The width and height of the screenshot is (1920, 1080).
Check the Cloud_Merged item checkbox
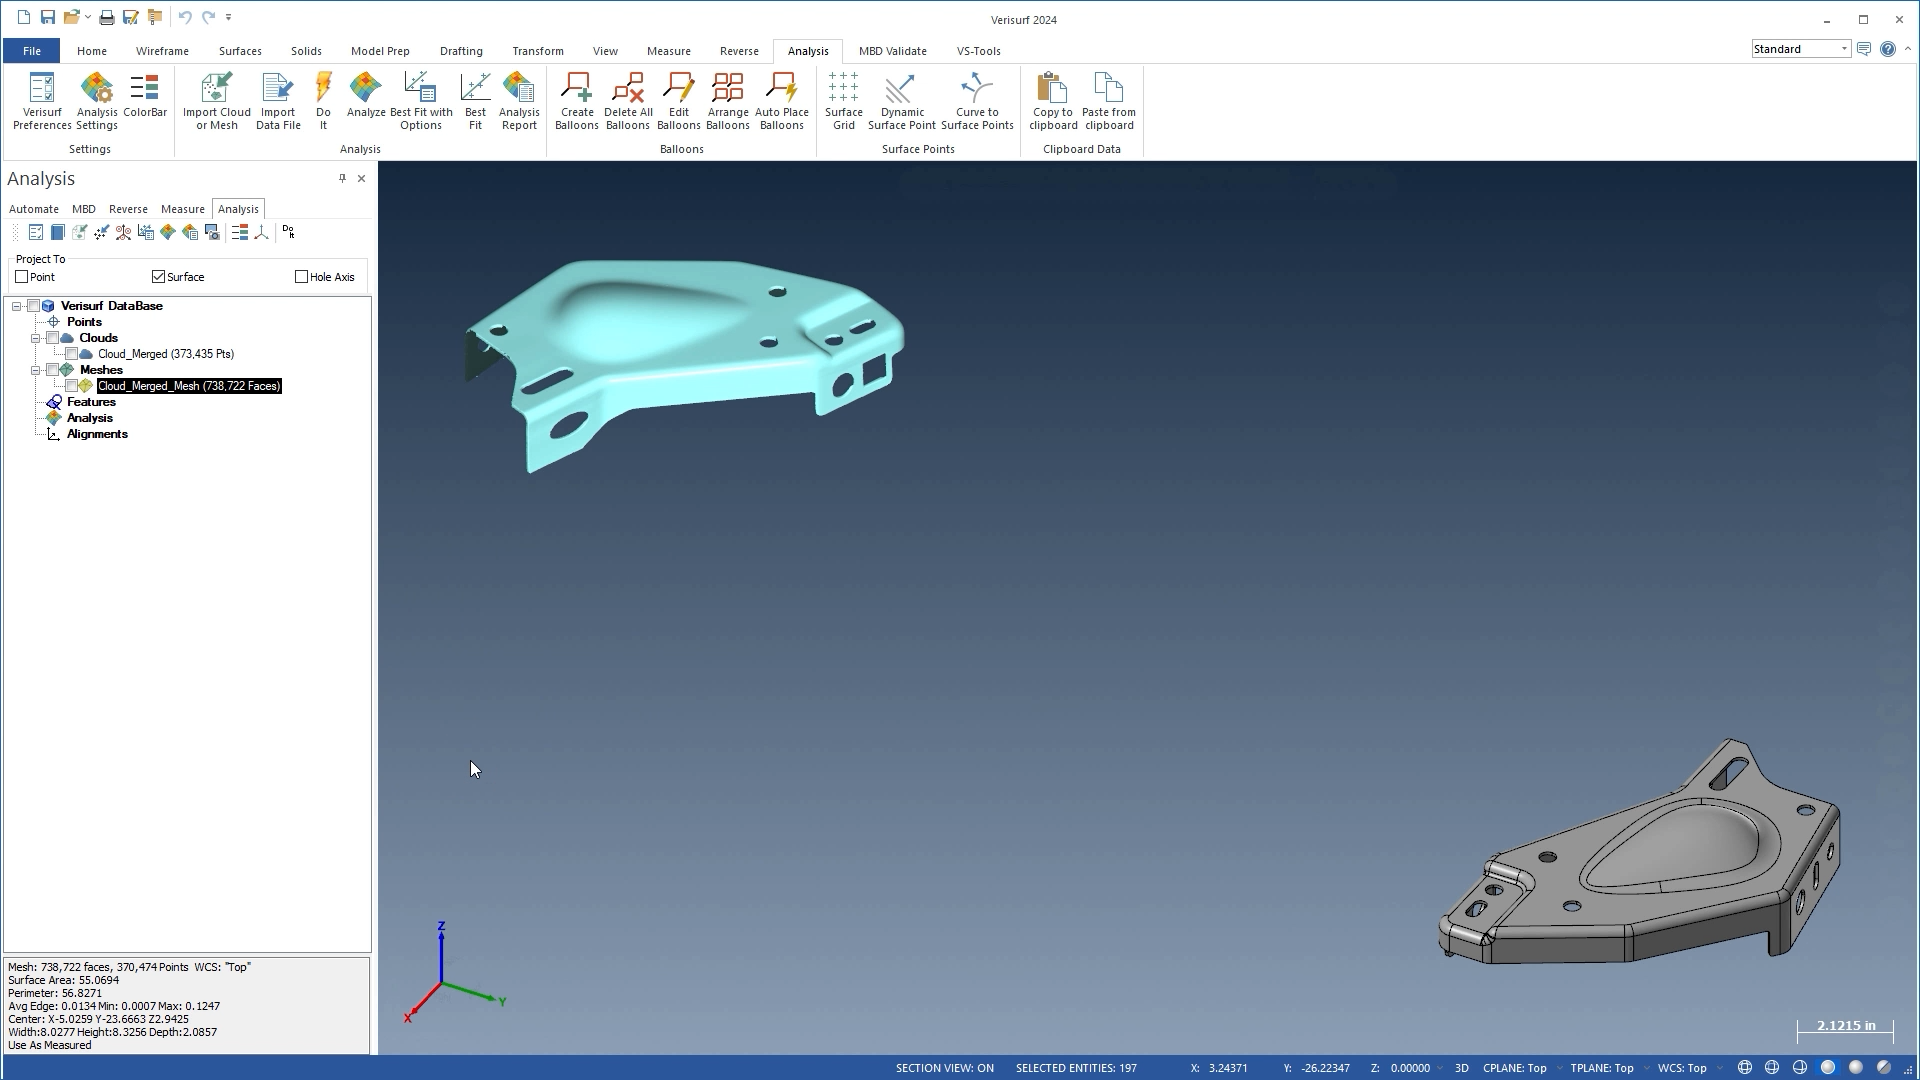[71, 354]
